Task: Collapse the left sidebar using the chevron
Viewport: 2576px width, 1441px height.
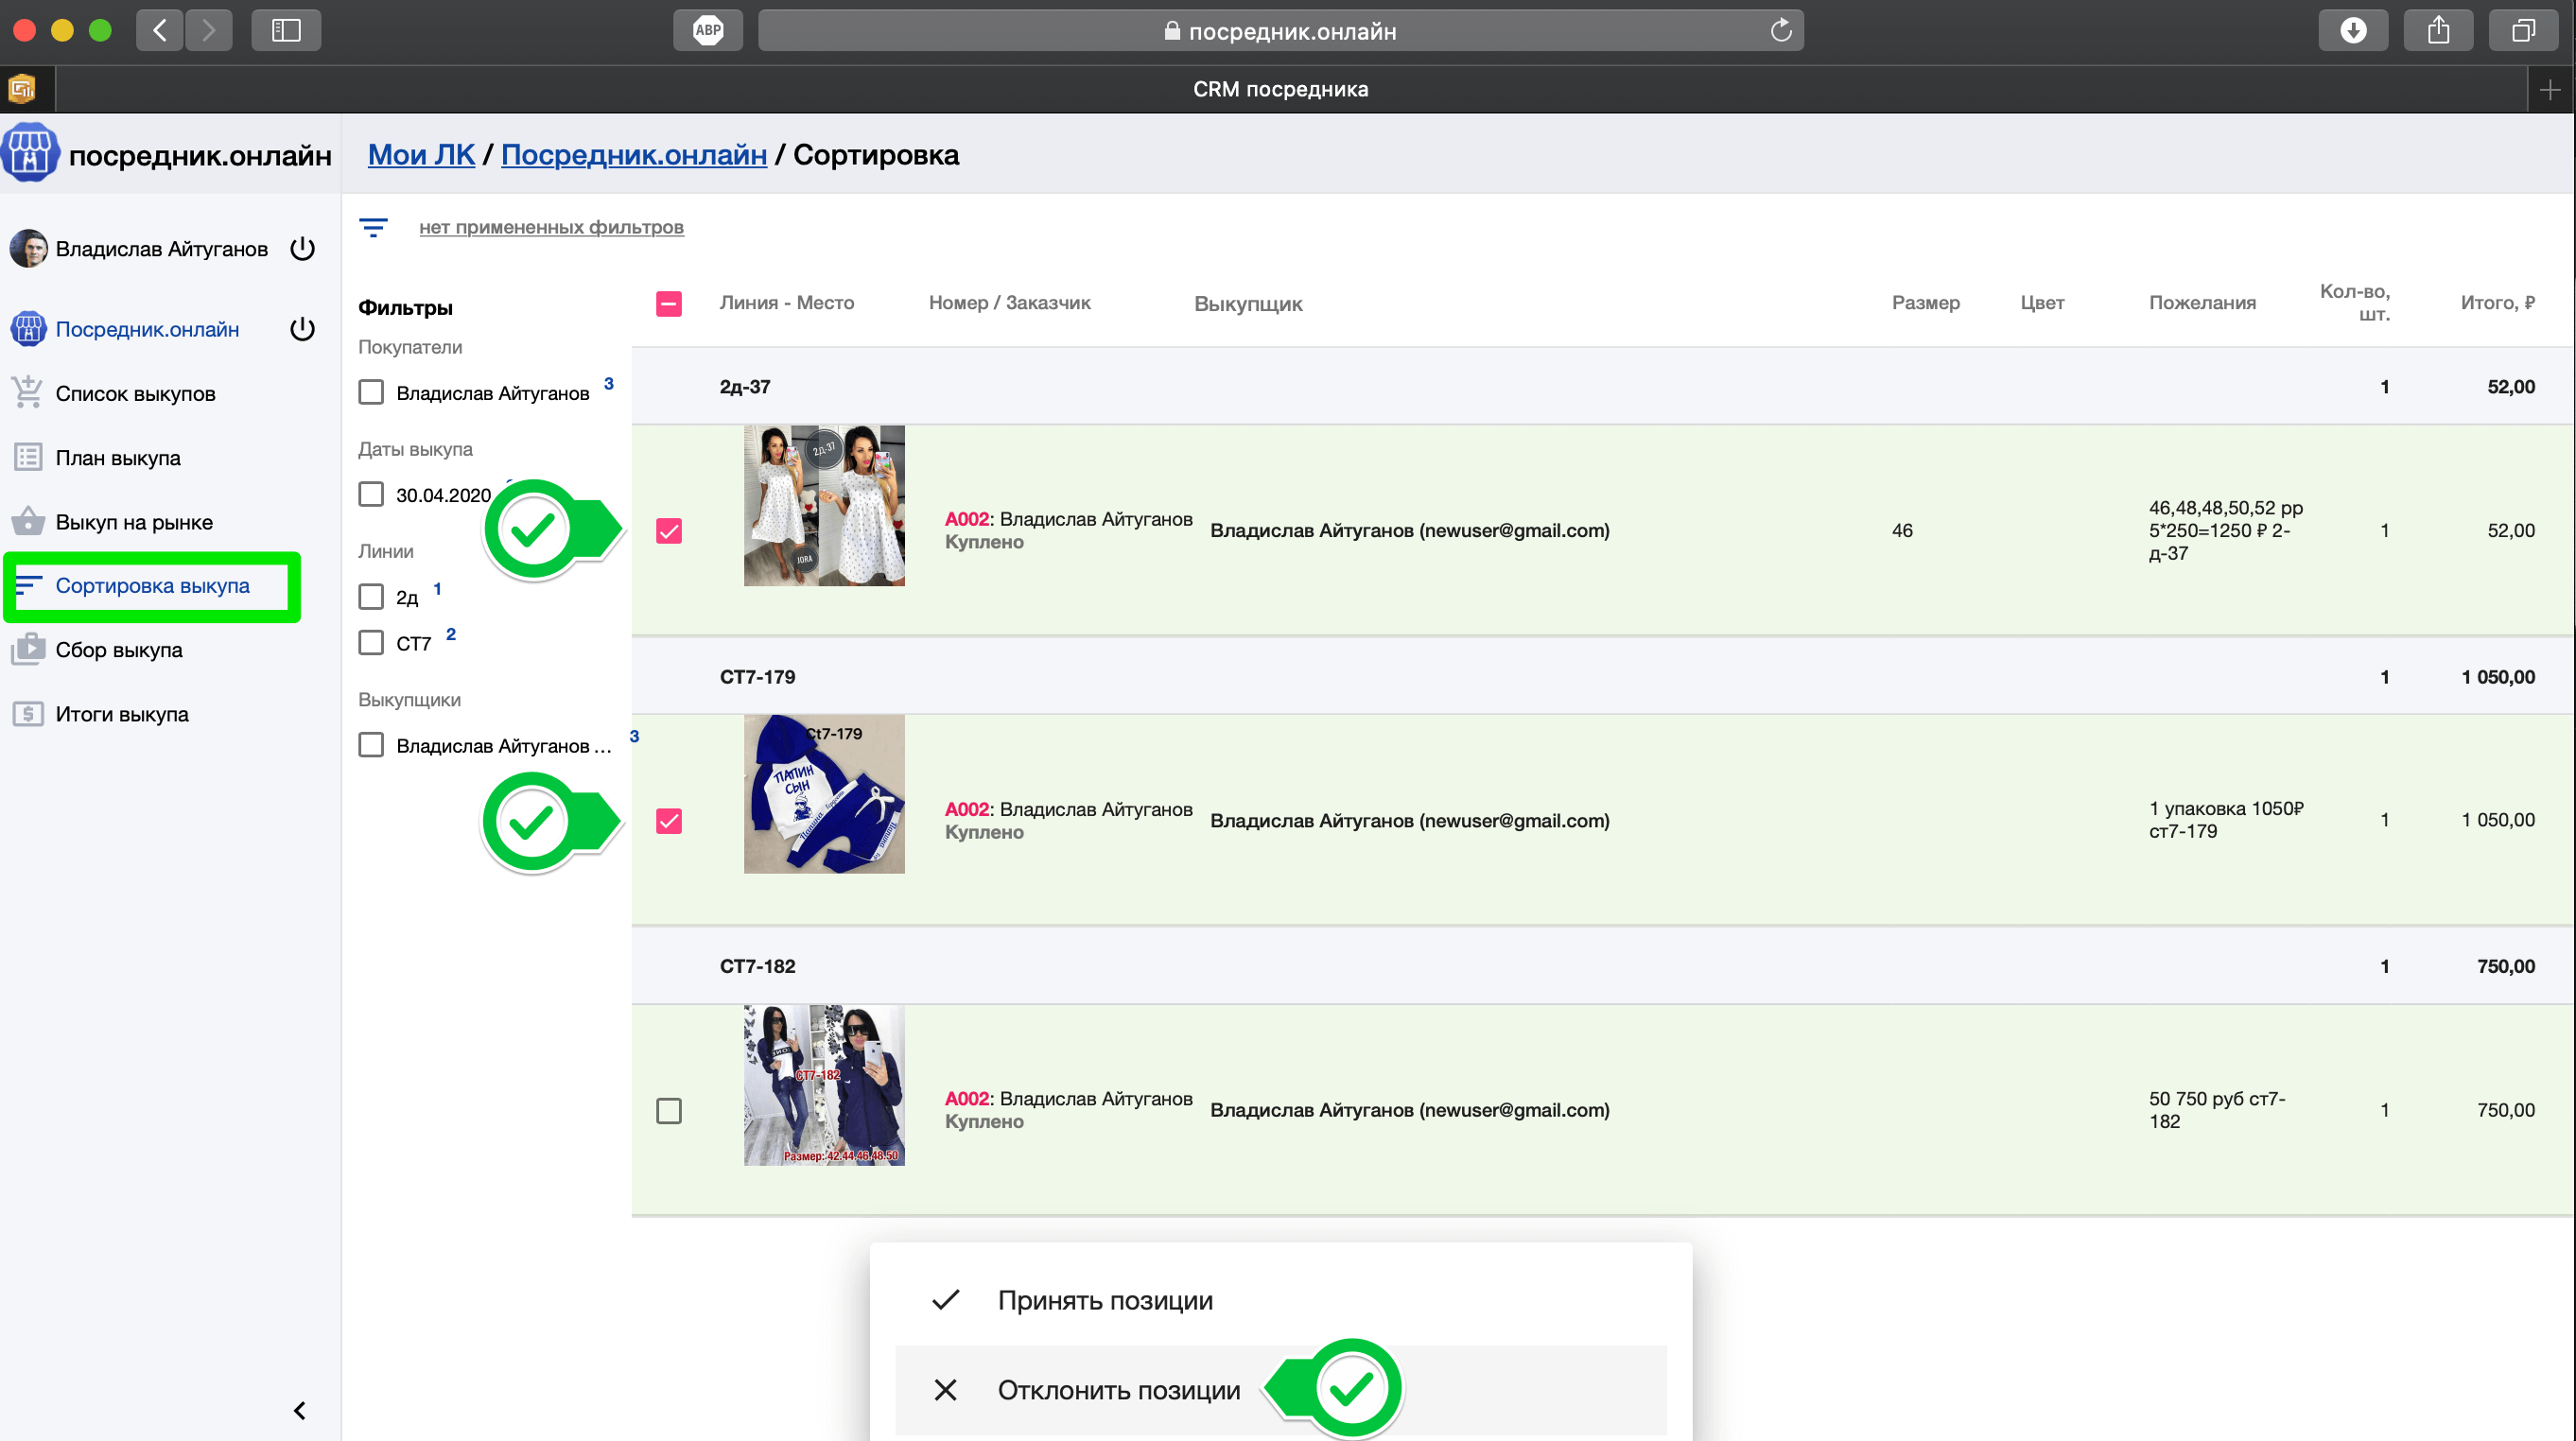Action: tap(299, 1410)
